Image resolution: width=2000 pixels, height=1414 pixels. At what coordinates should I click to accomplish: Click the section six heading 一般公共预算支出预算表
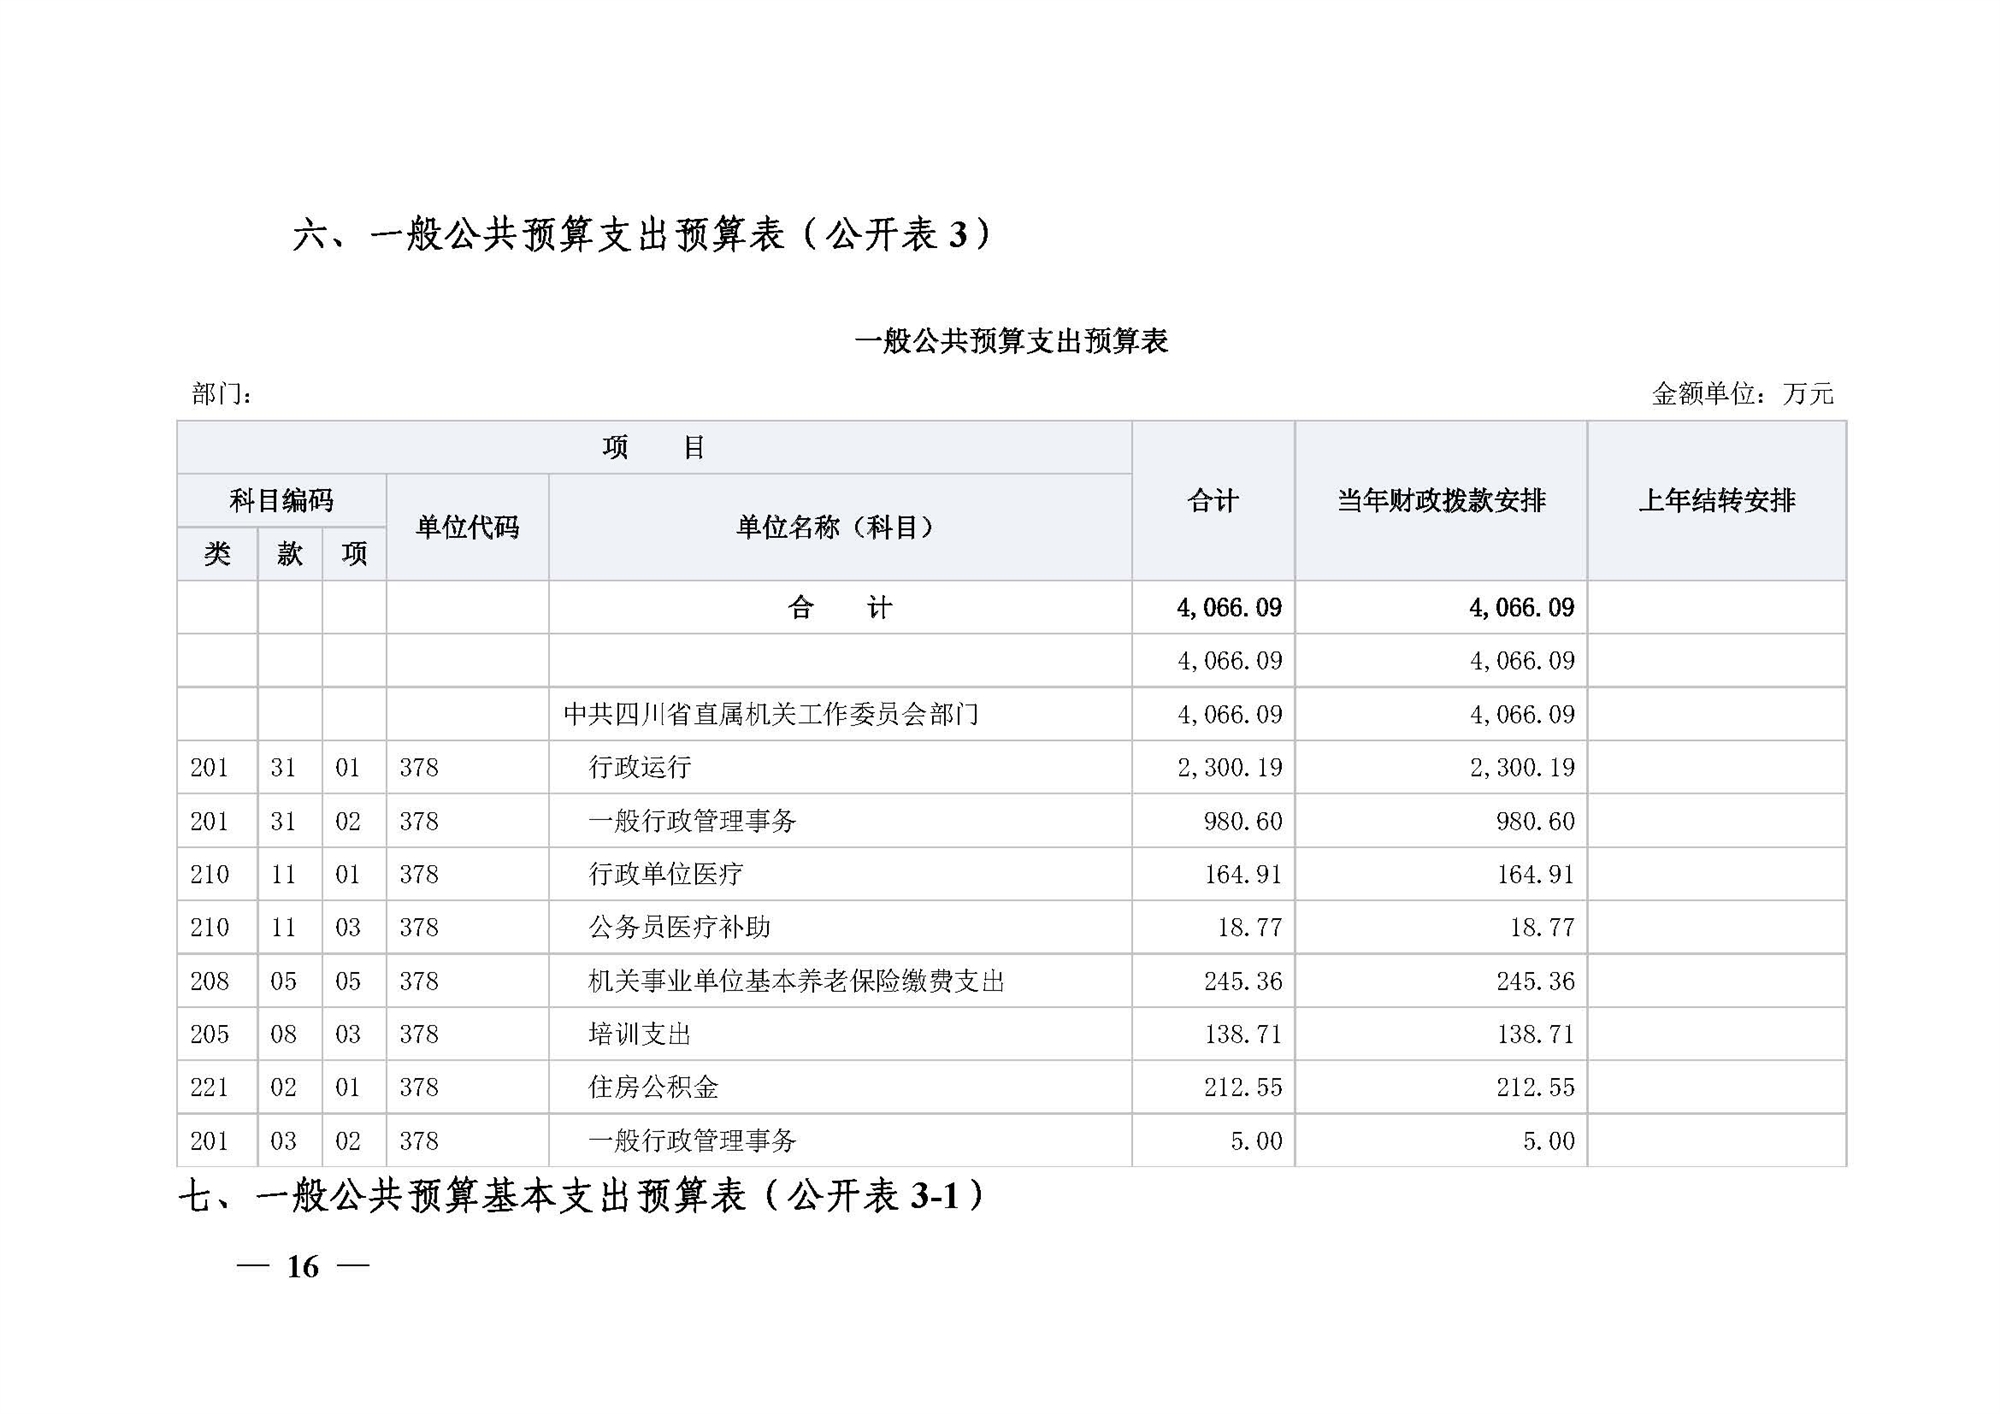coord(642,235)
